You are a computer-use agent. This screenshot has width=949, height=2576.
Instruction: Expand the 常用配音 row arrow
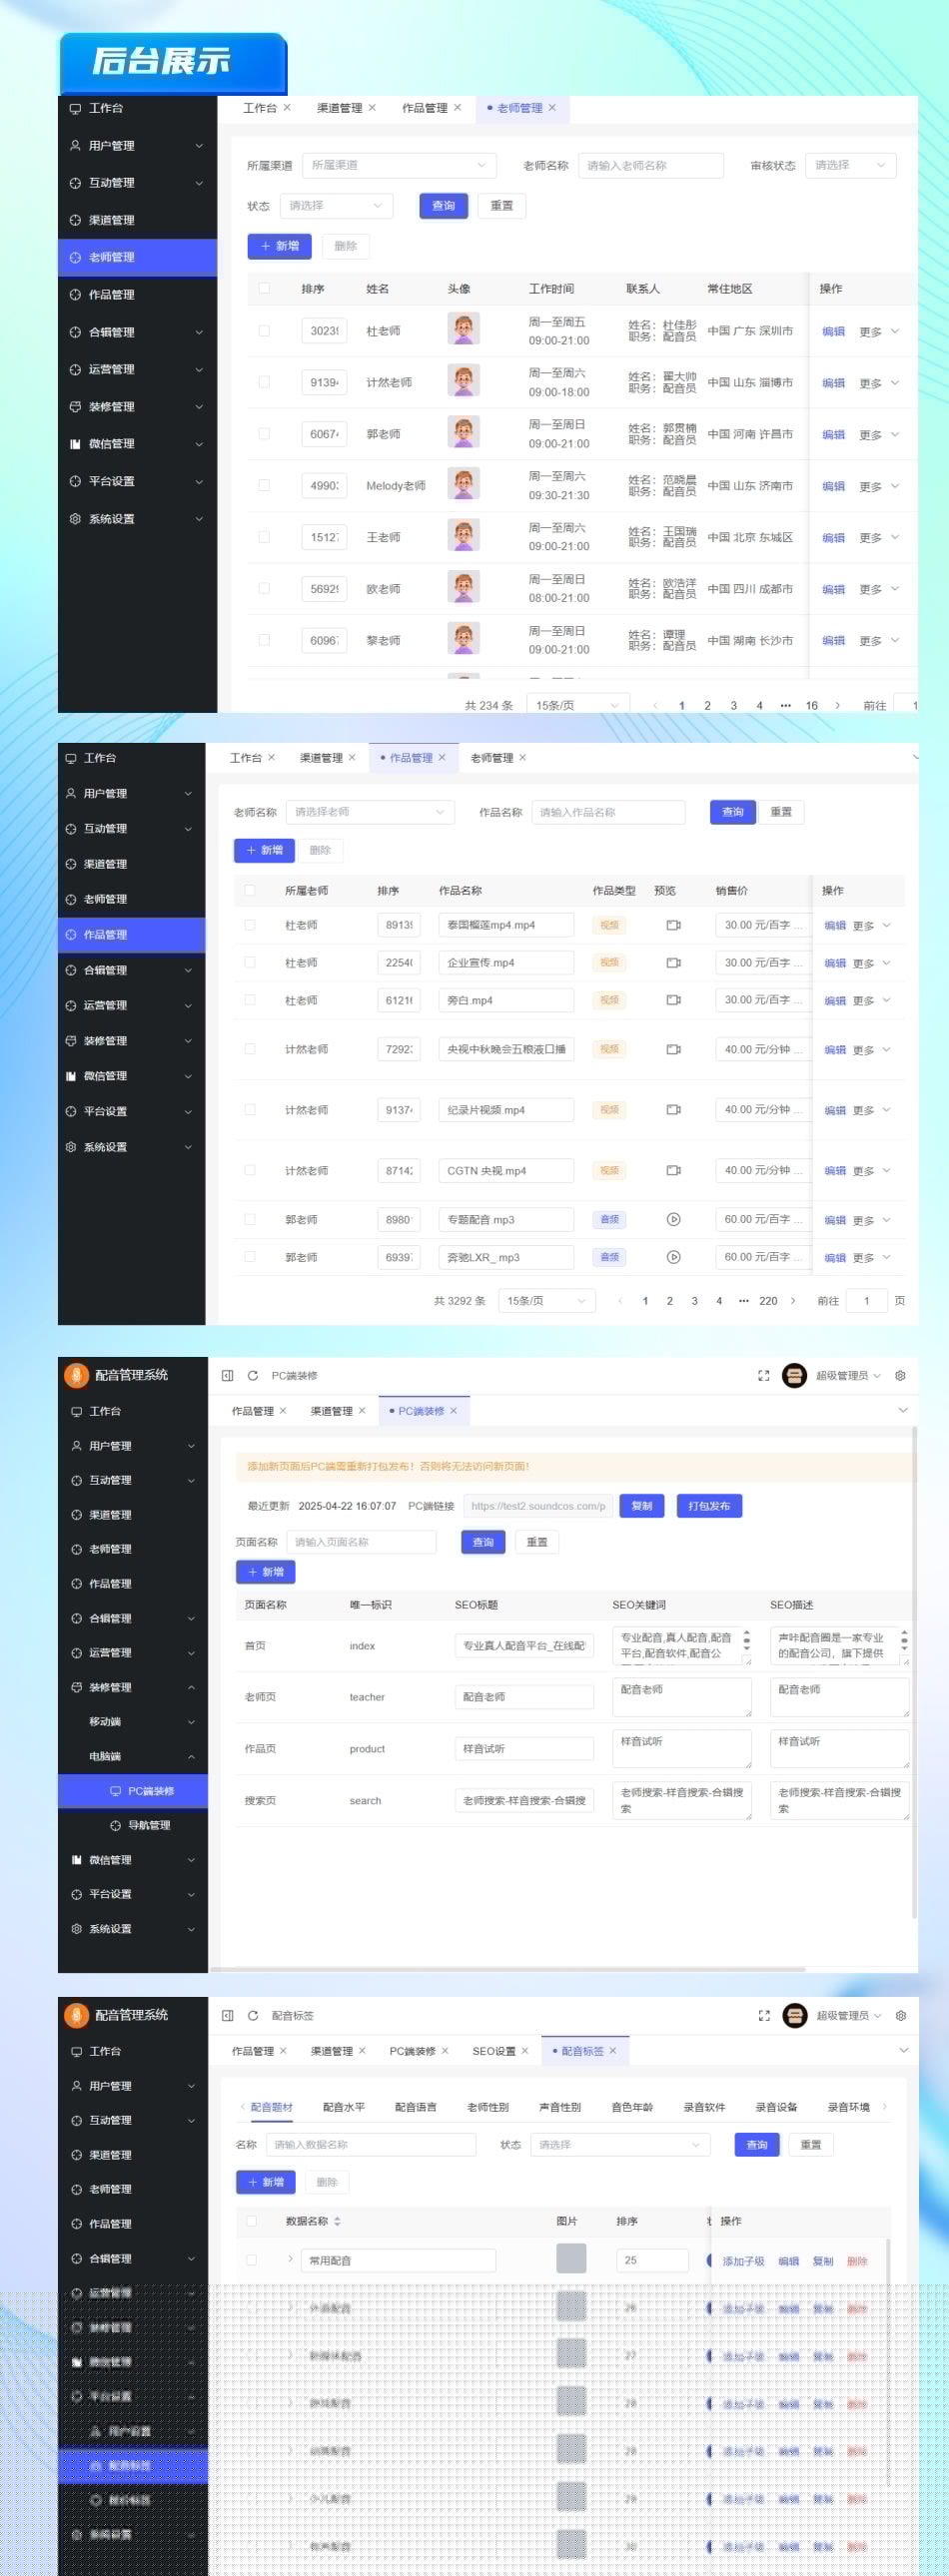(x=290, y=2259)
